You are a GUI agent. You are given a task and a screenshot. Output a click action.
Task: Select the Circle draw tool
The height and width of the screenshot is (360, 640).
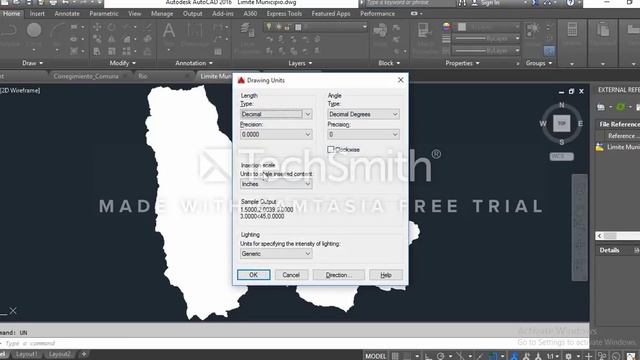[x=34, y=31]
